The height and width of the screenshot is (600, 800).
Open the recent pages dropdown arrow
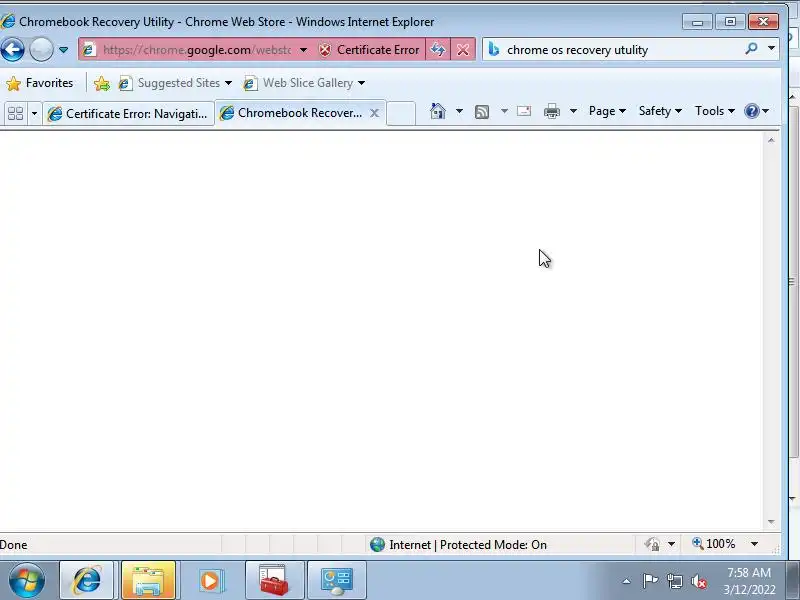(63, 50)
